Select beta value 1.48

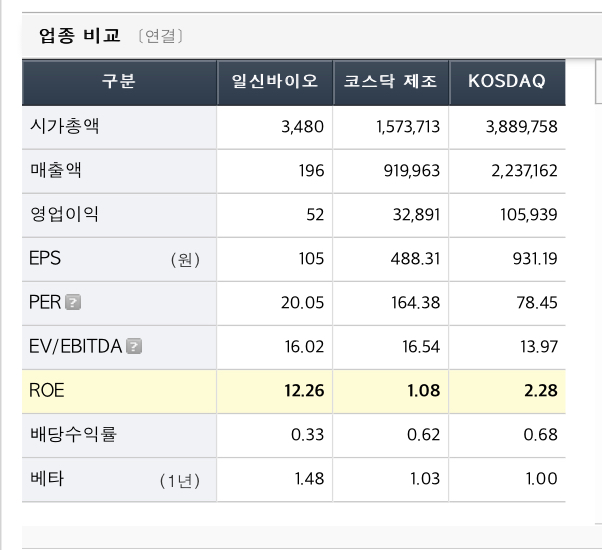pyautogui.click(x=309, y=479)
